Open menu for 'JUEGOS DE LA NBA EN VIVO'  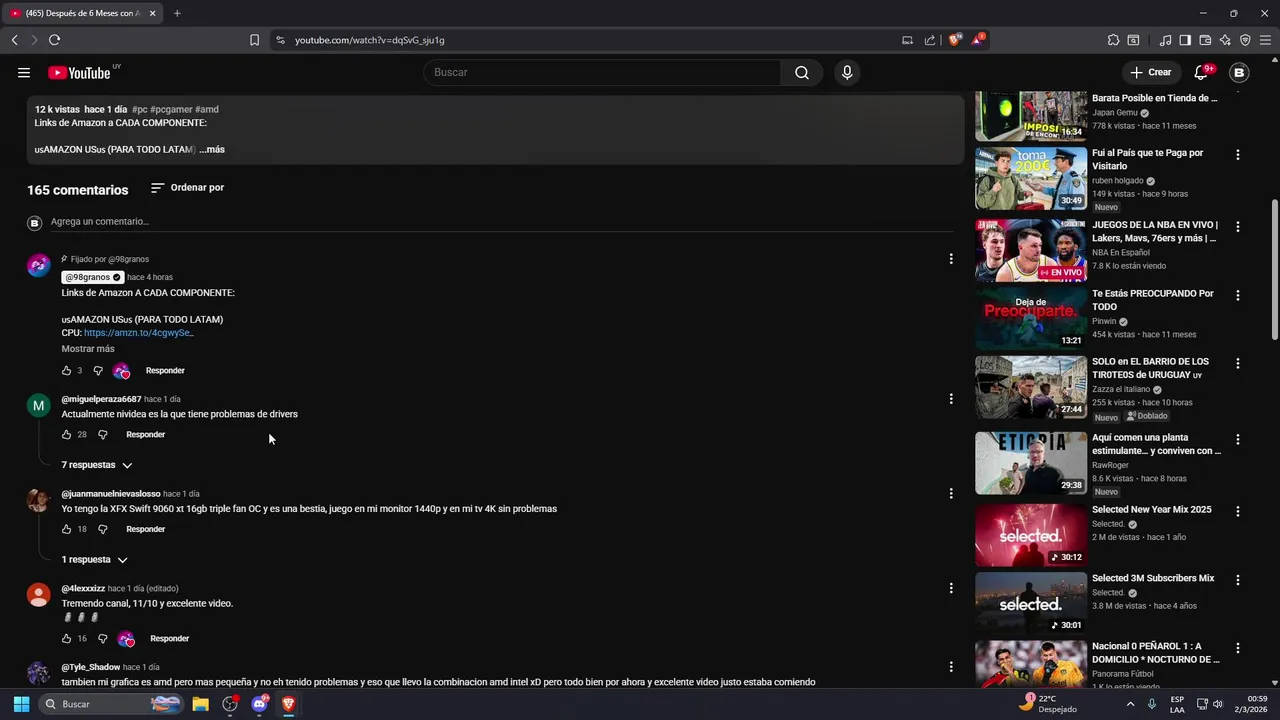click(1238, 228)
